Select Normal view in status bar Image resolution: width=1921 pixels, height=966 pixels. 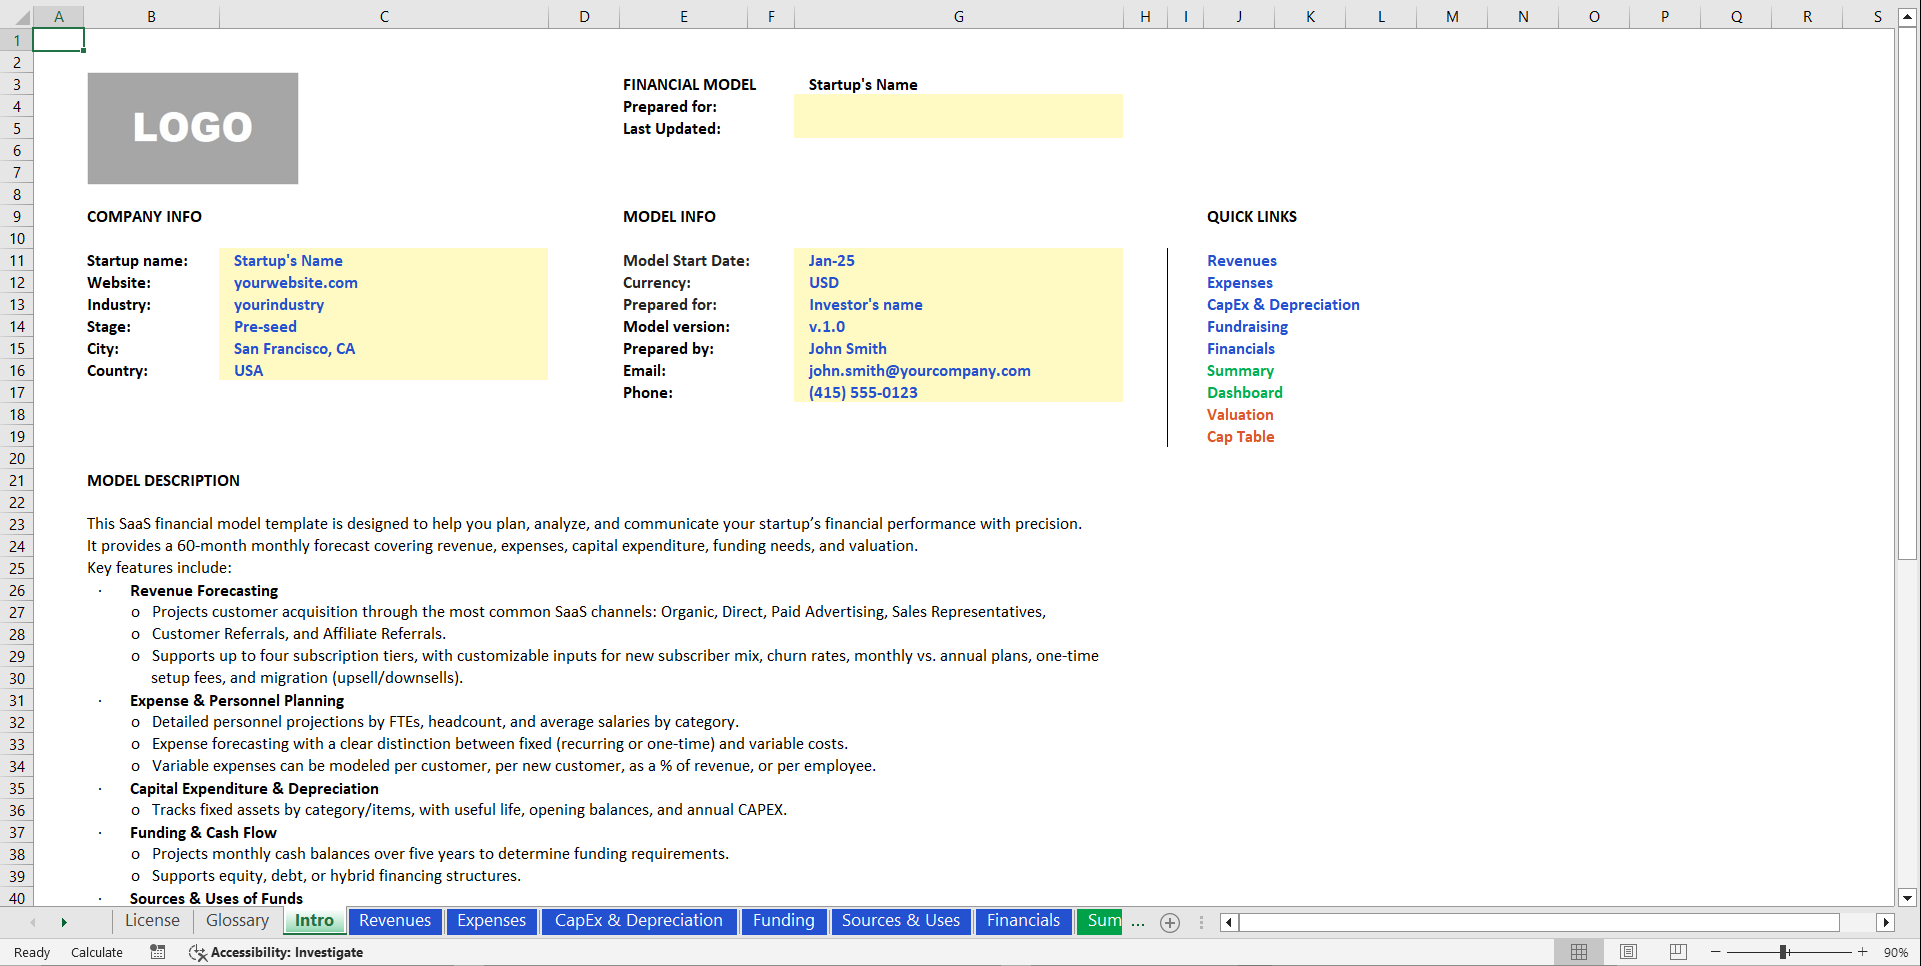point(1580,952)
